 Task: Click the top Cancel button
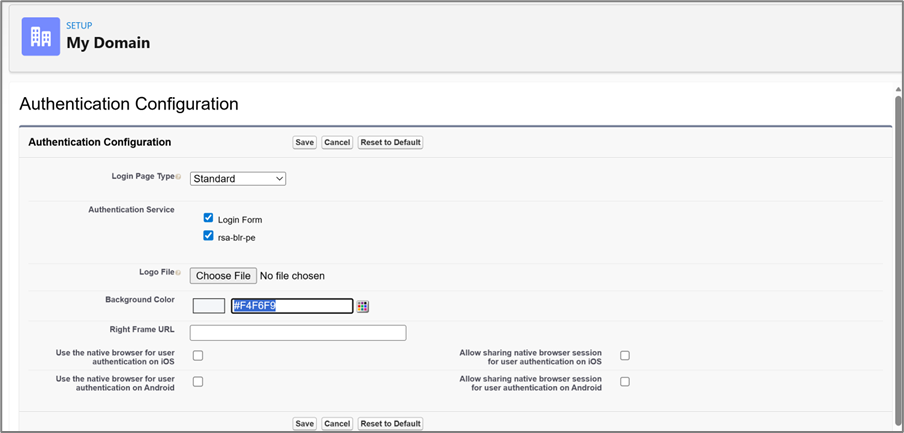click(337, 142)
